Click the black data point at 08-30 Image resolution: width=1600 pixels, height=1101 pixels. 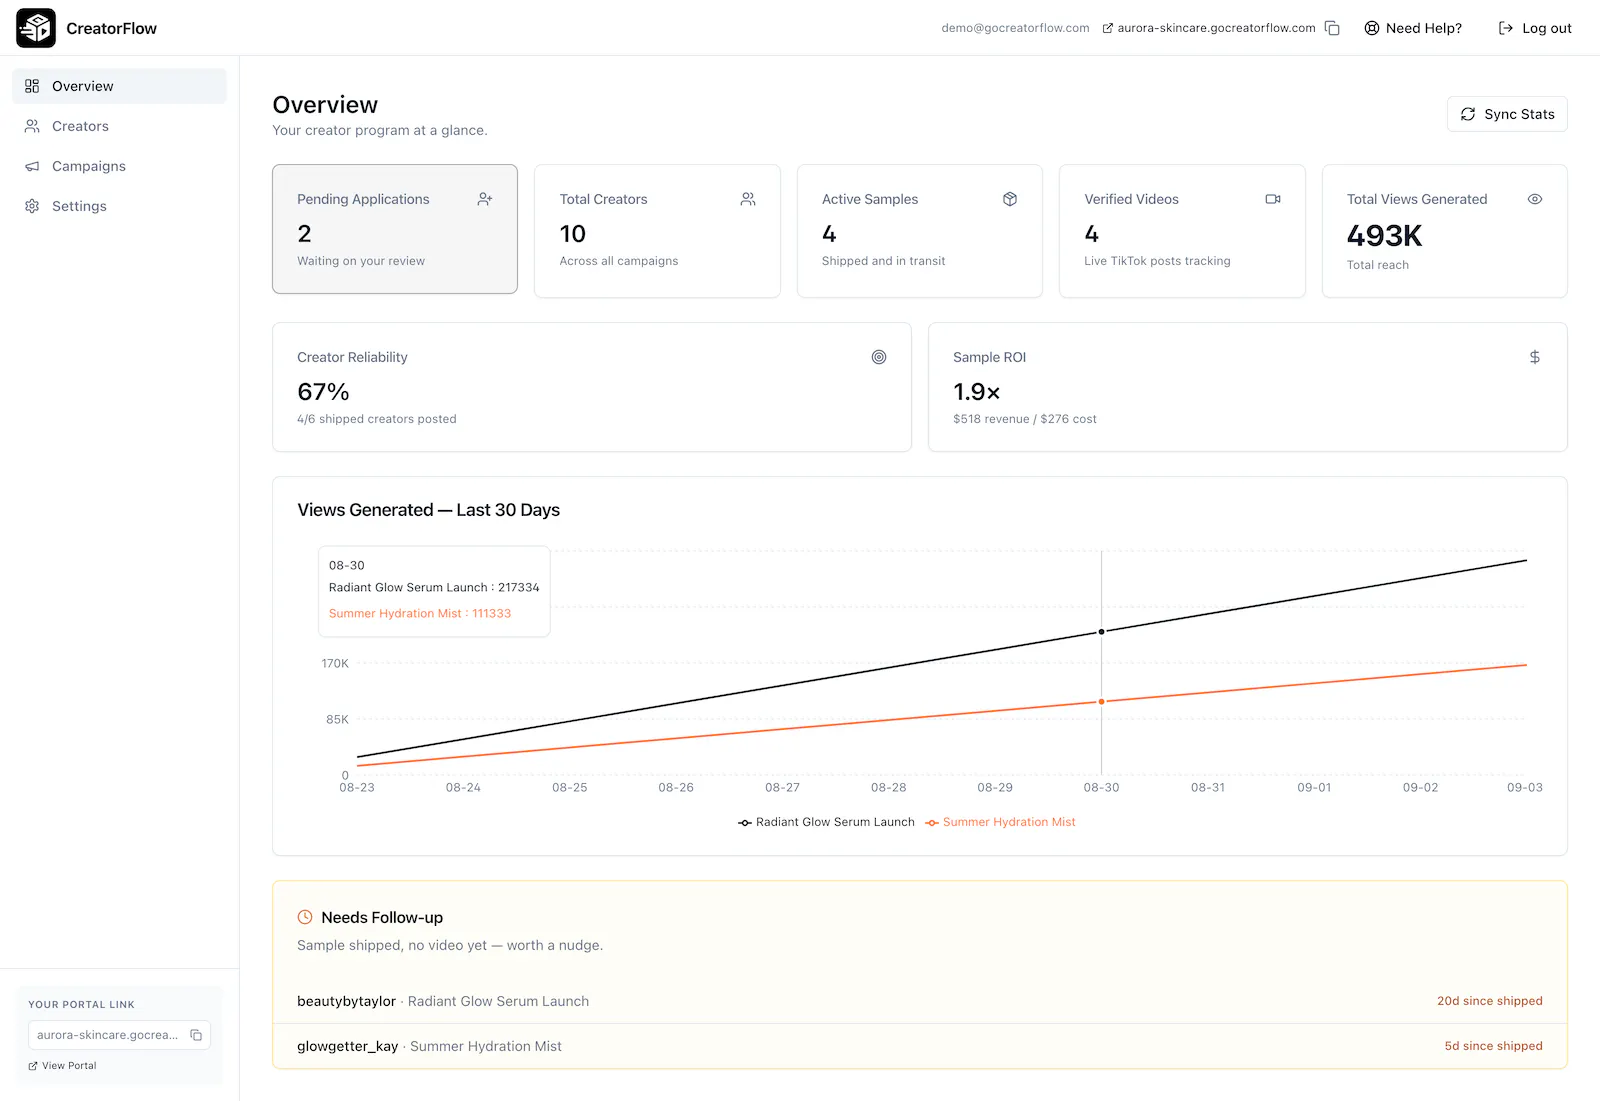coord(1102,632)
